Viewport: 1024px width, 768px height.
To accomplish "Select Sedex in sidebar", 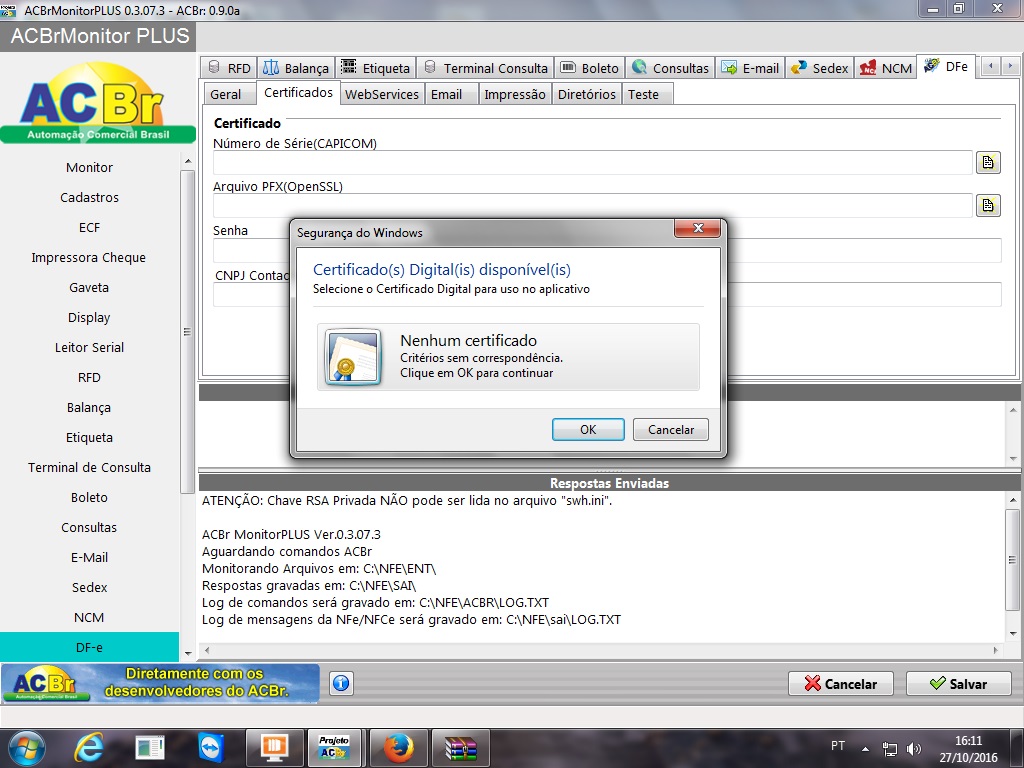I will [89, 587].
